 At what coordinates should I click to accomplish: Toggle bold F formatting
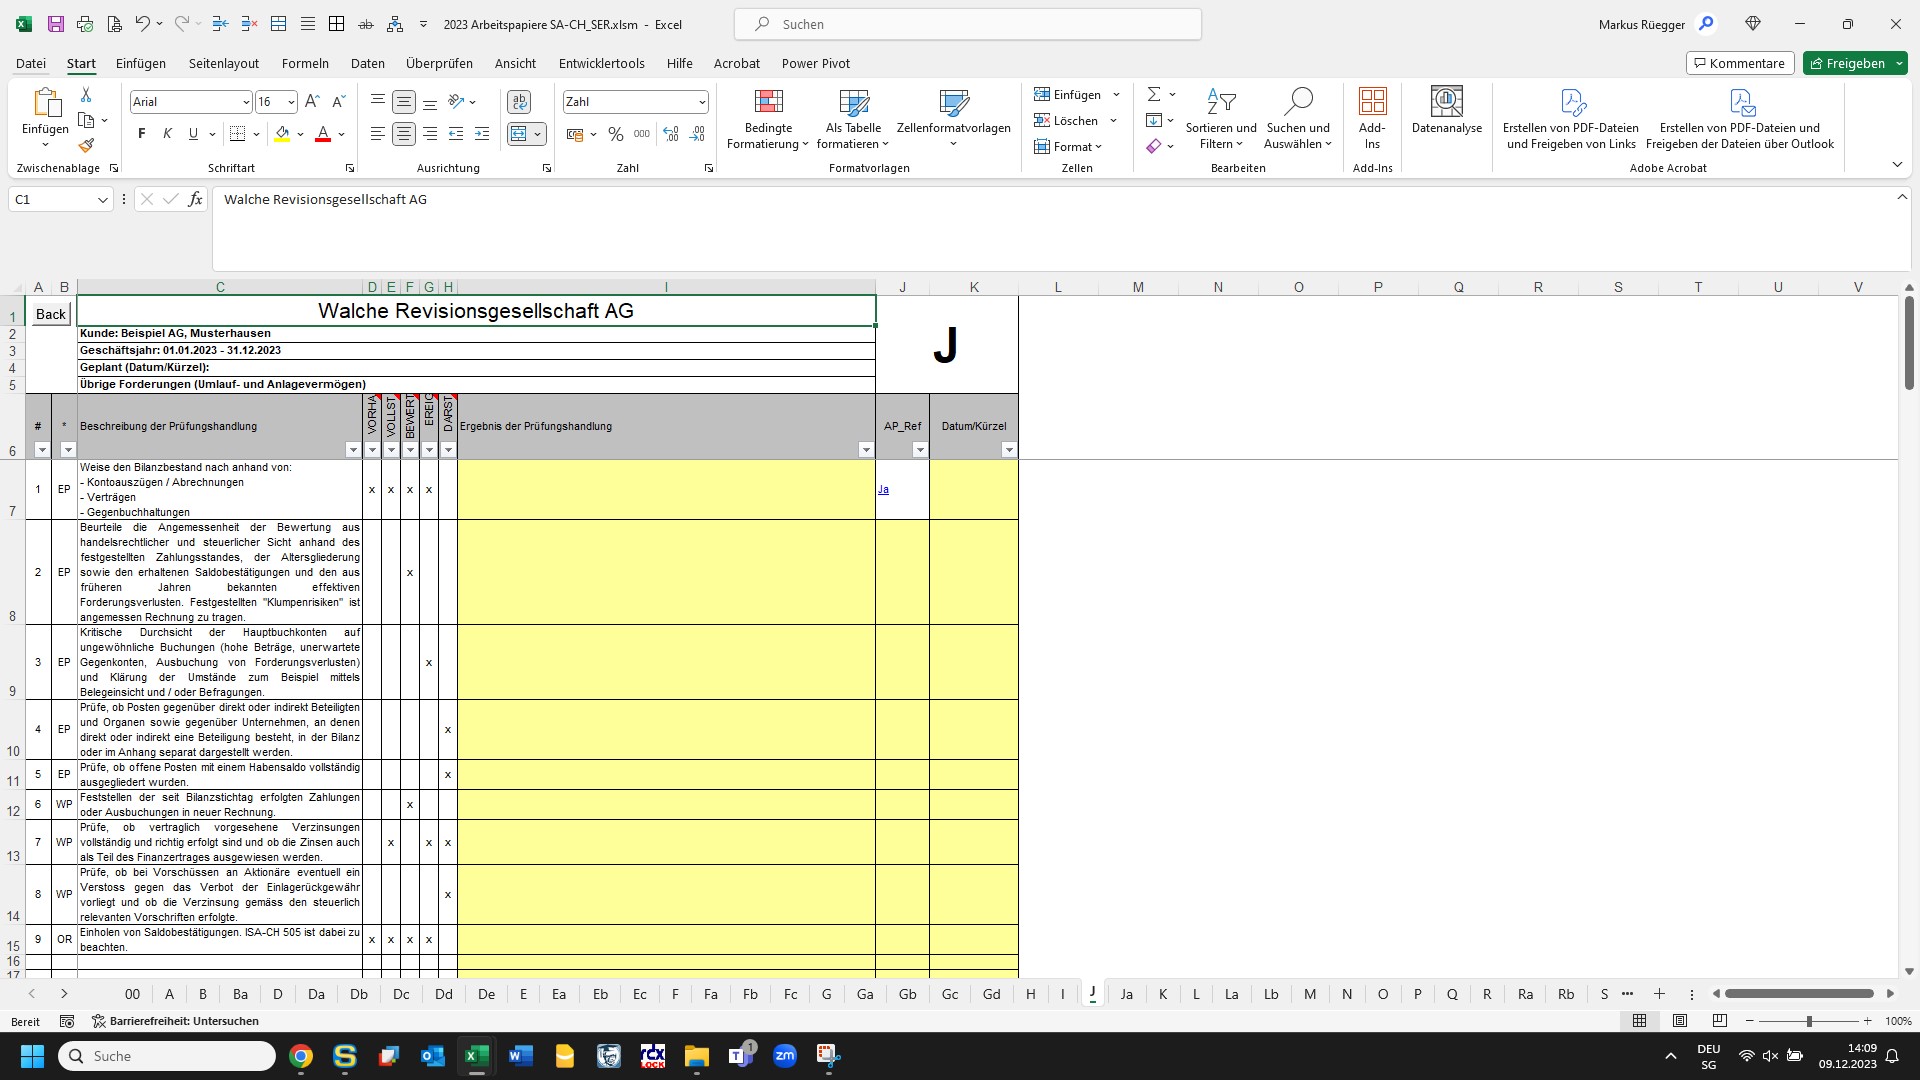click(x=142, y=134)
